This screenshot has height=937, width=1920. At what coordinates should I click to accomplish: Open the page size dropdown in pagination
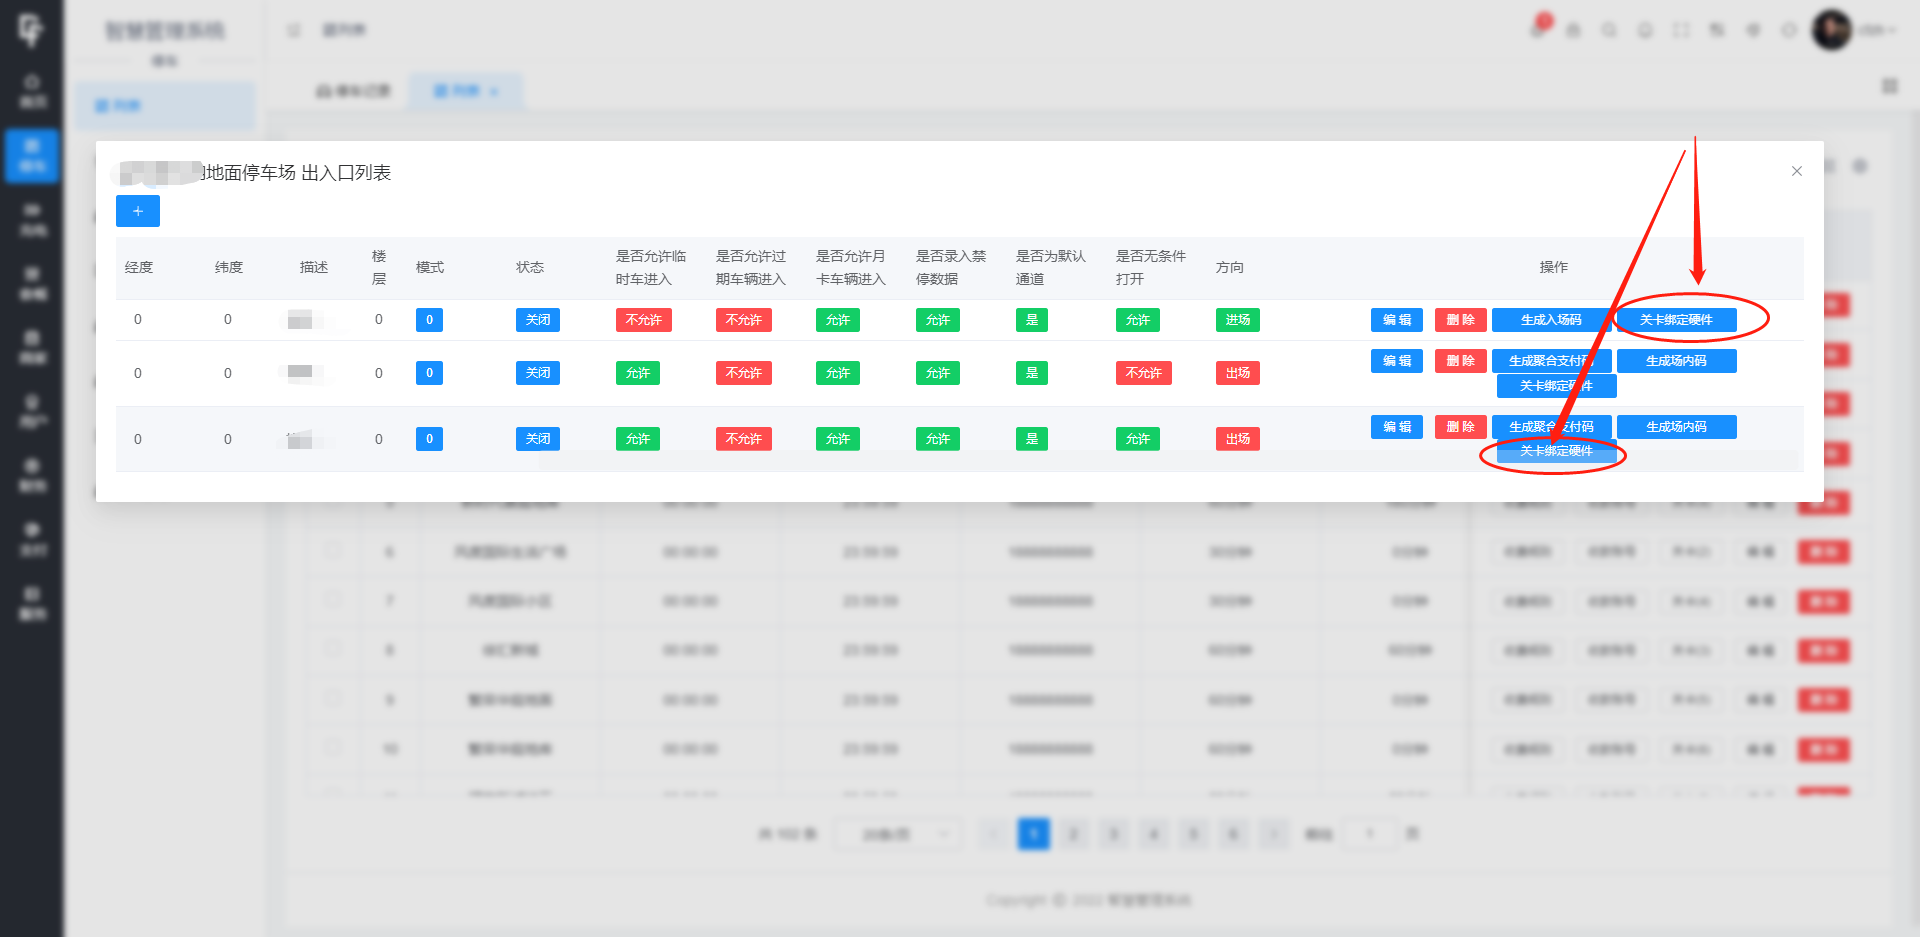pos(897,834)
